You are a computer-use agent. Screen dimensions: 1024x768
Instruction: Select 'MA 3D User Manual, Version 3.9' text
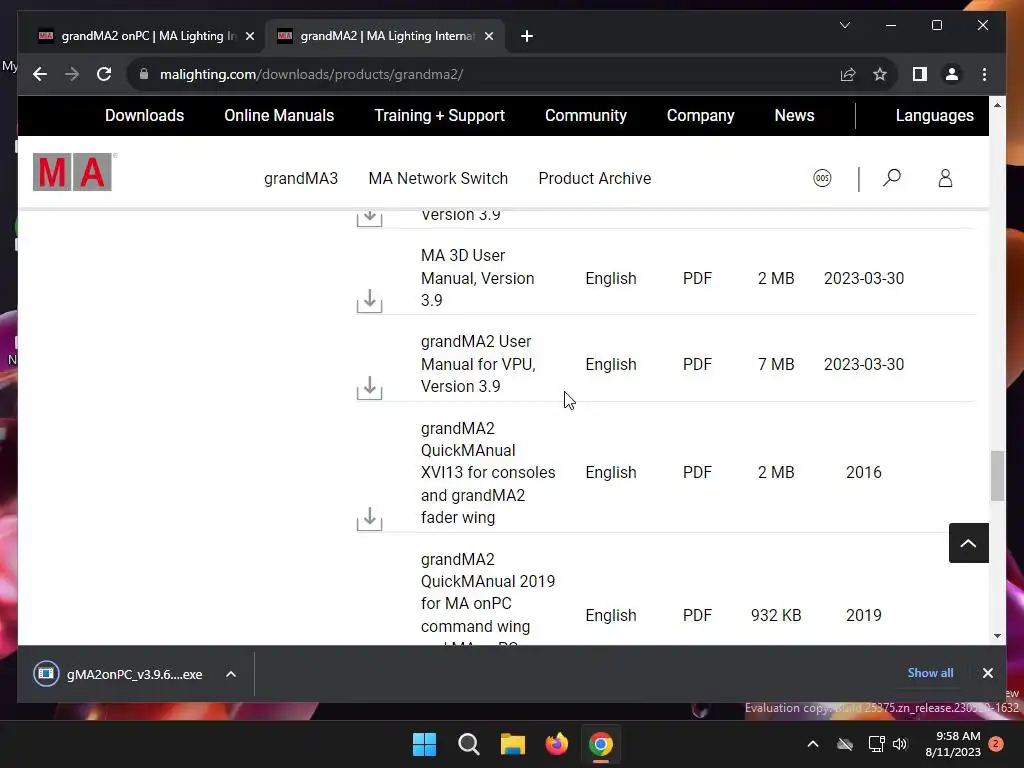[477, 278]
